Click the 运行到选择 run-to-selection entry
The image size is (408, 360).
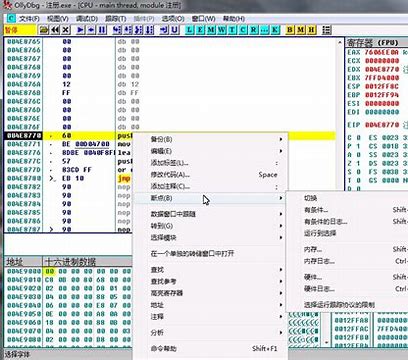click(x=320, y=233)
